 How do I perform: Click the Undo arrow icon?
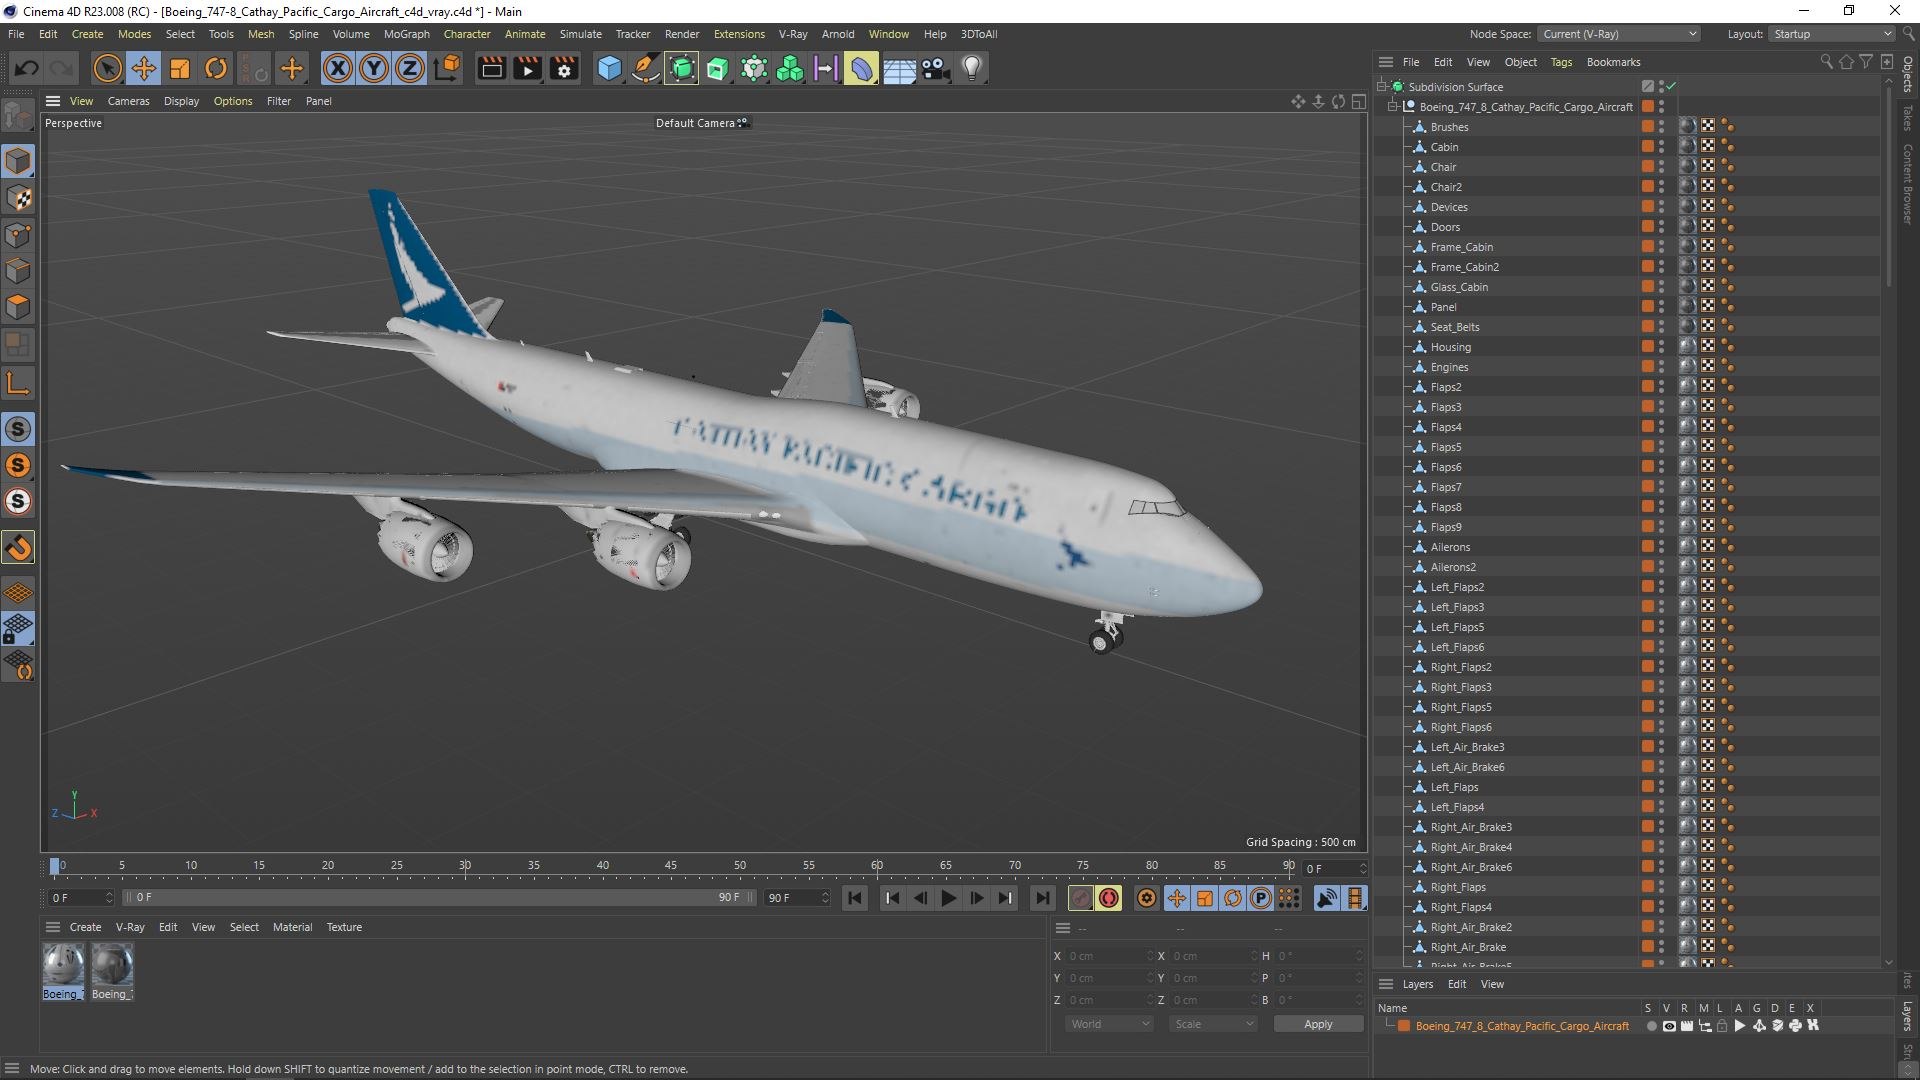27,68
